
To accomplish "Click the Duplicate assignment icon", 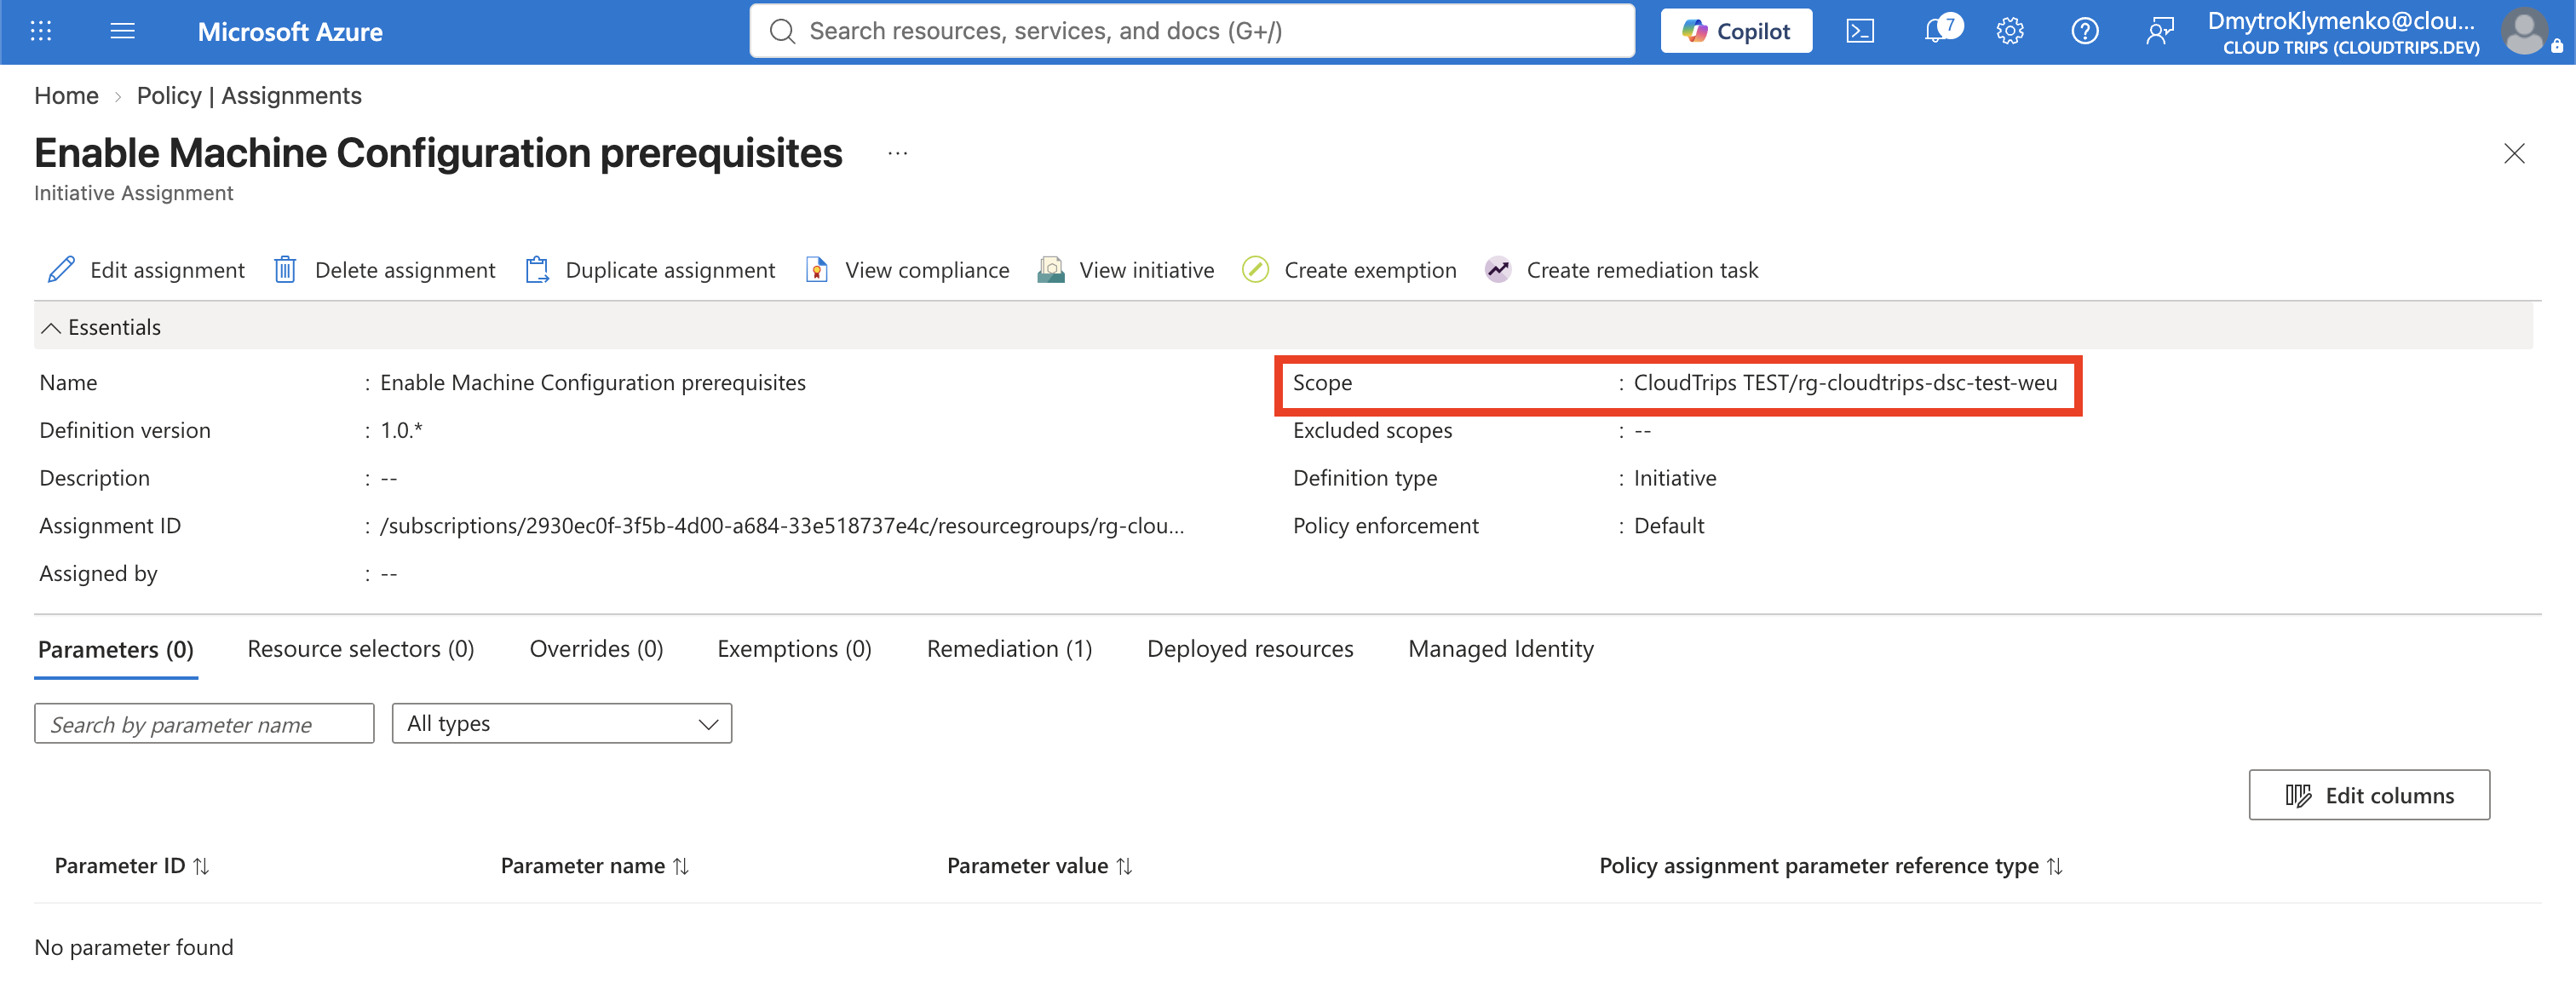I will [x=537, y=270].
